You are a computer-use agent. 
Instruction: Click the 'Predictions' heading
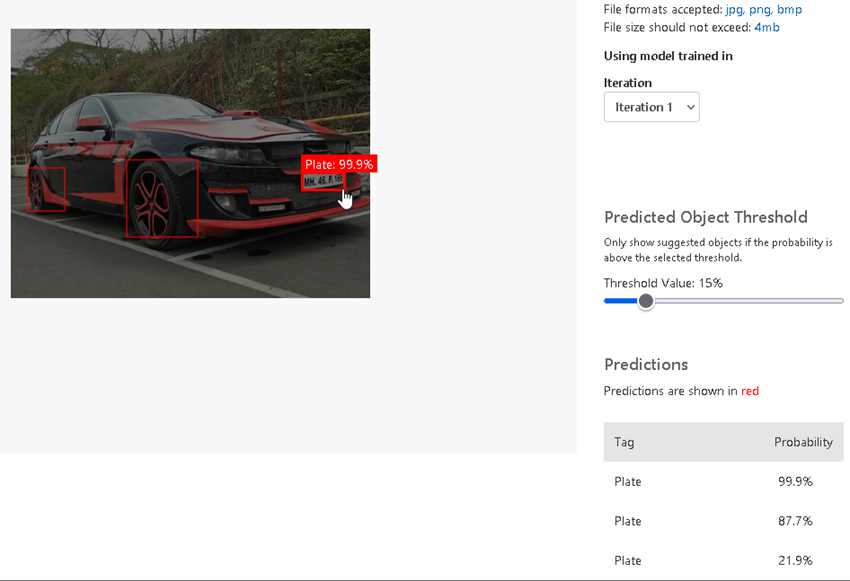point(646,364)
